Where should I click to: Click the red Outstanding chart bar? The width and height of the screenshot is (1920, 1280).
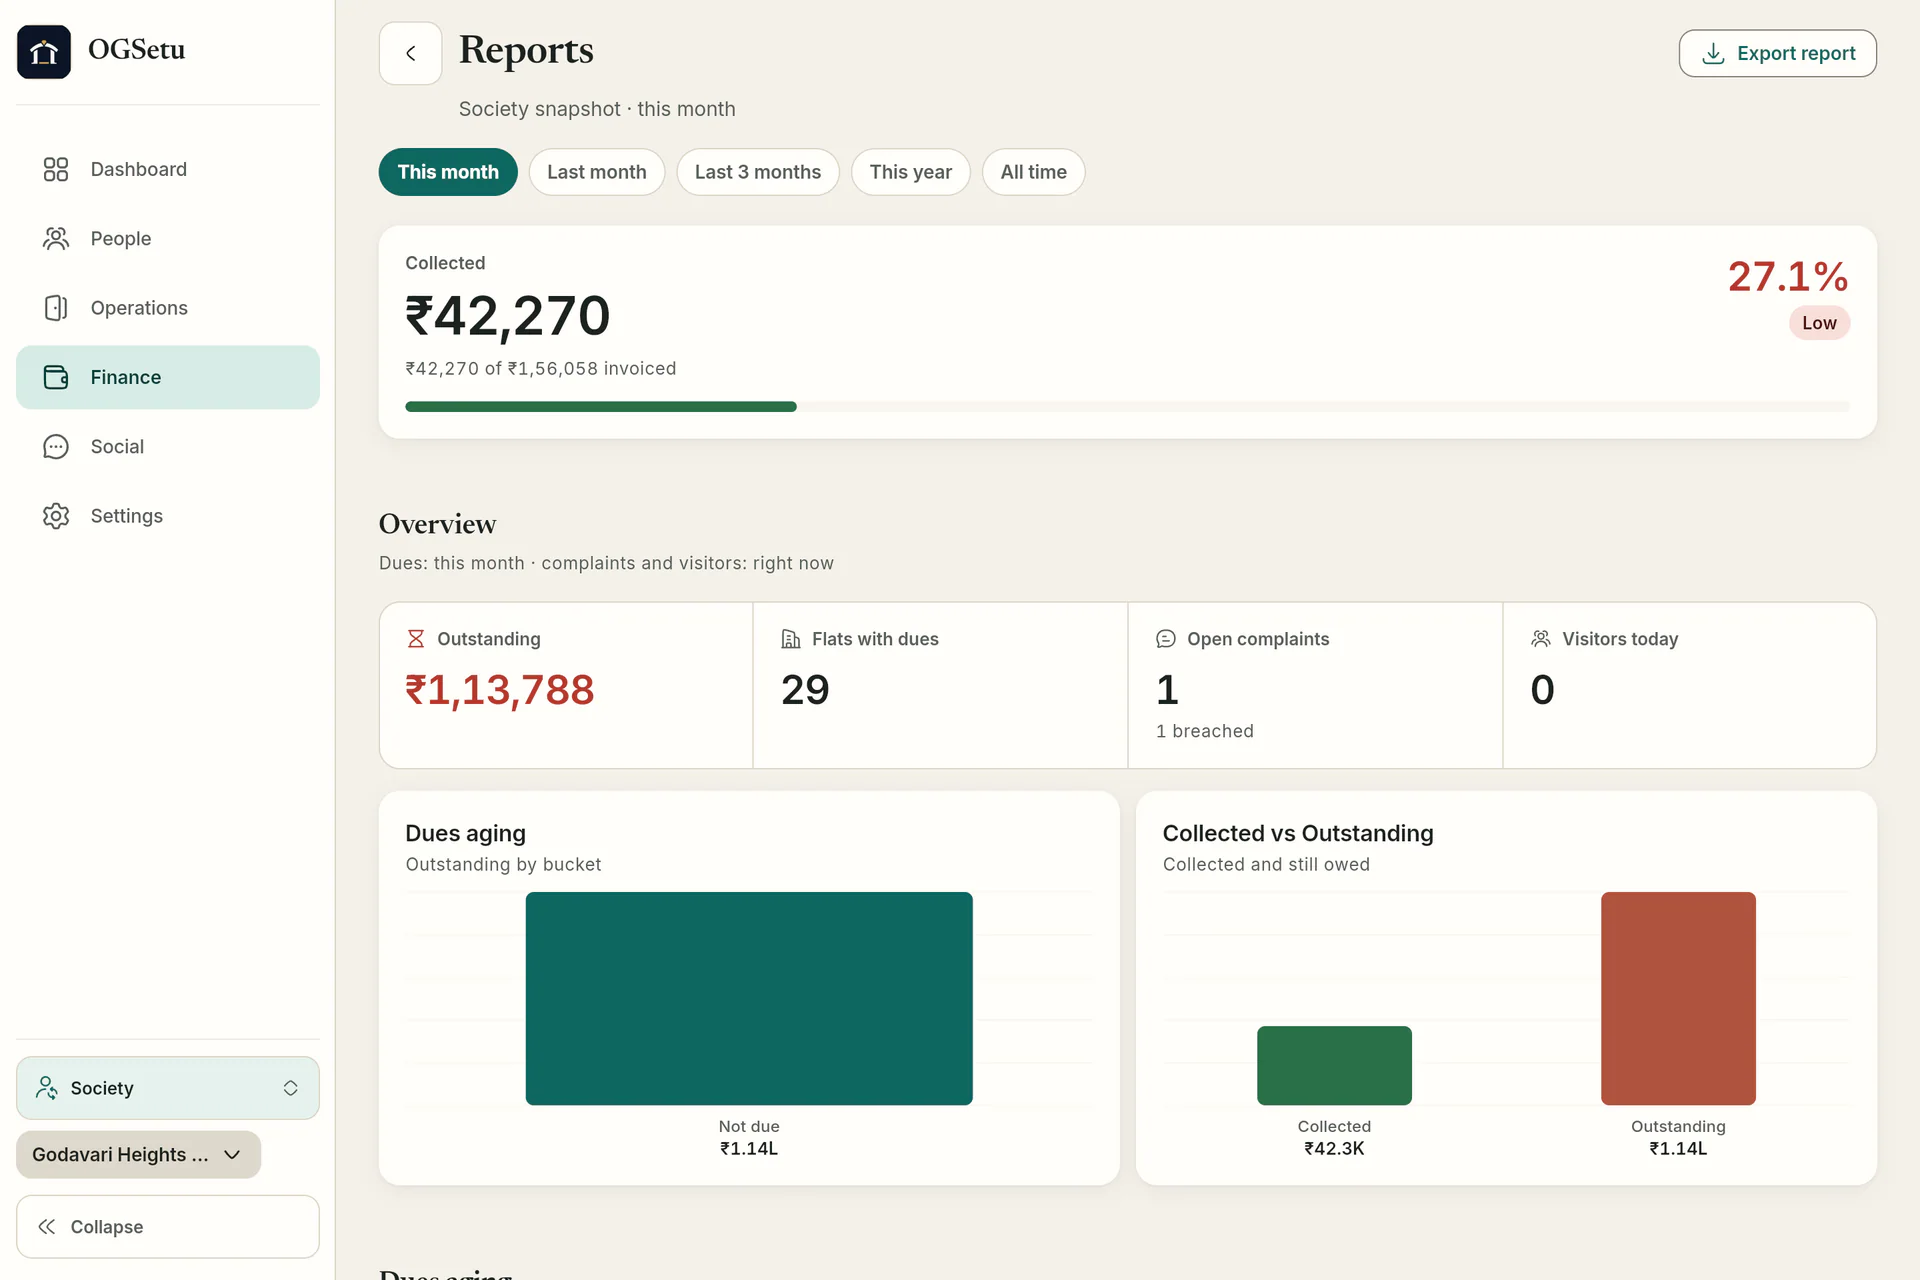(1678, 998)
